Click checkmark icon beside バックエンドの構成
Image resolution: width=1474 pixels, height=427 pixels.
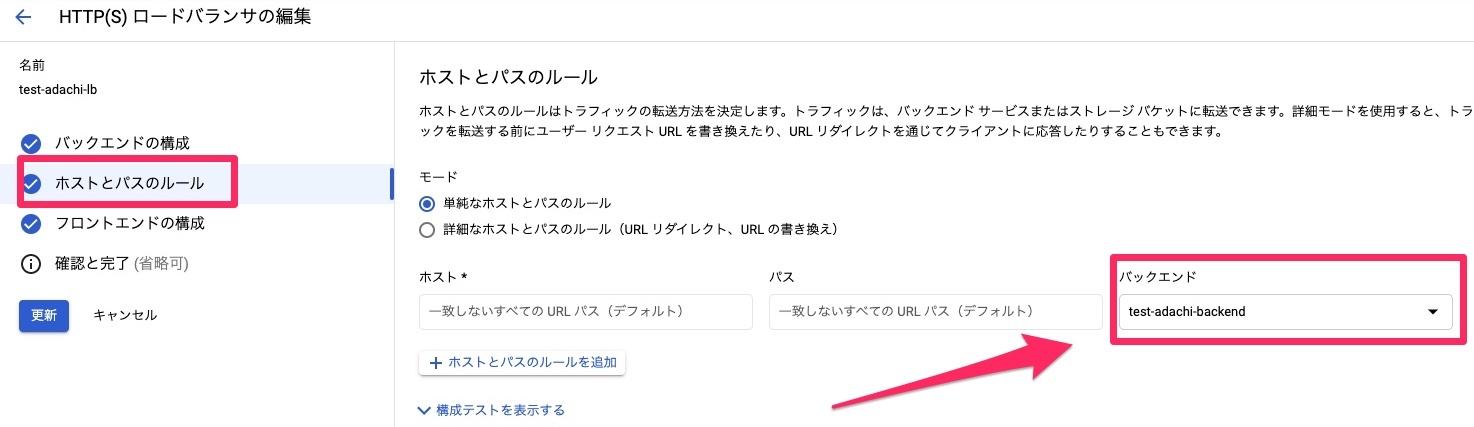click(31, 143)
